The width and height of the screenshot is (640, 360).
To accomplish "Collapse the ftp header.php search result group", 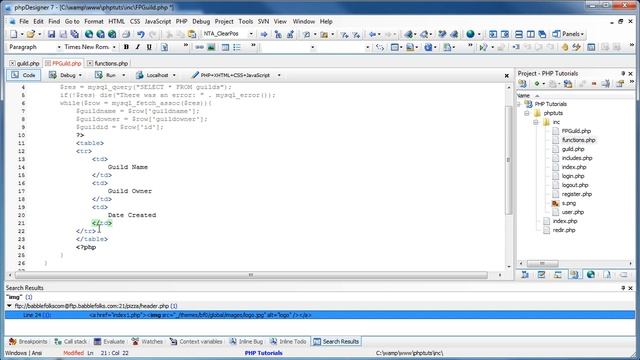I will tap(9, 306).
